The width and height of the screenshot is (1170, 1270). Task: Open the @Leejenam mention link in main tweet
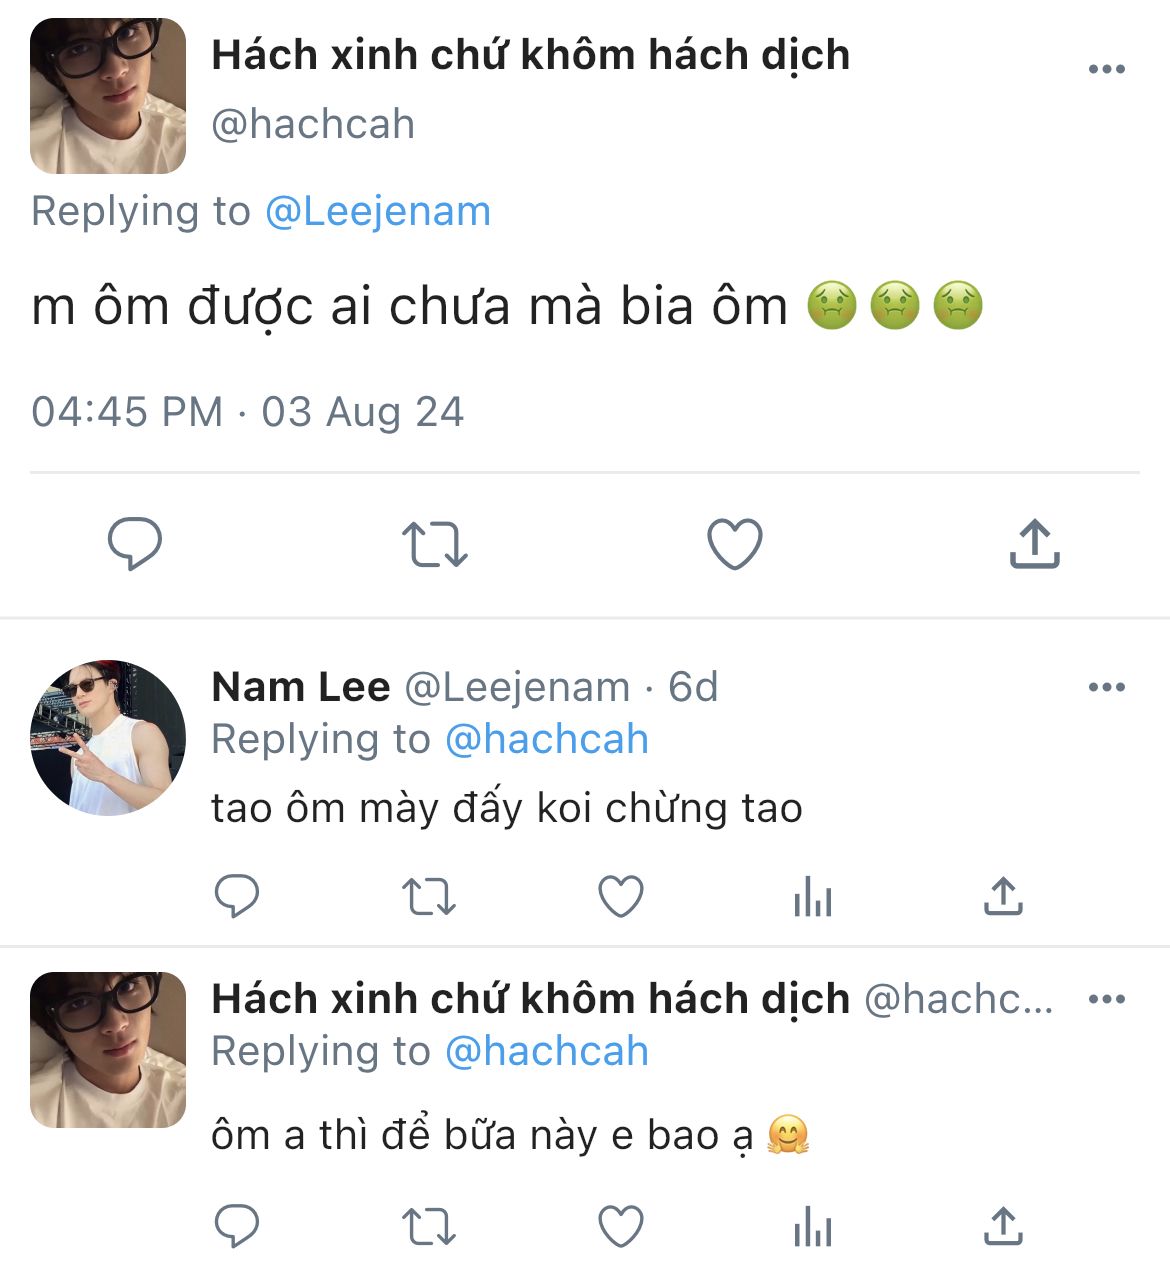[x=377, y=212]
